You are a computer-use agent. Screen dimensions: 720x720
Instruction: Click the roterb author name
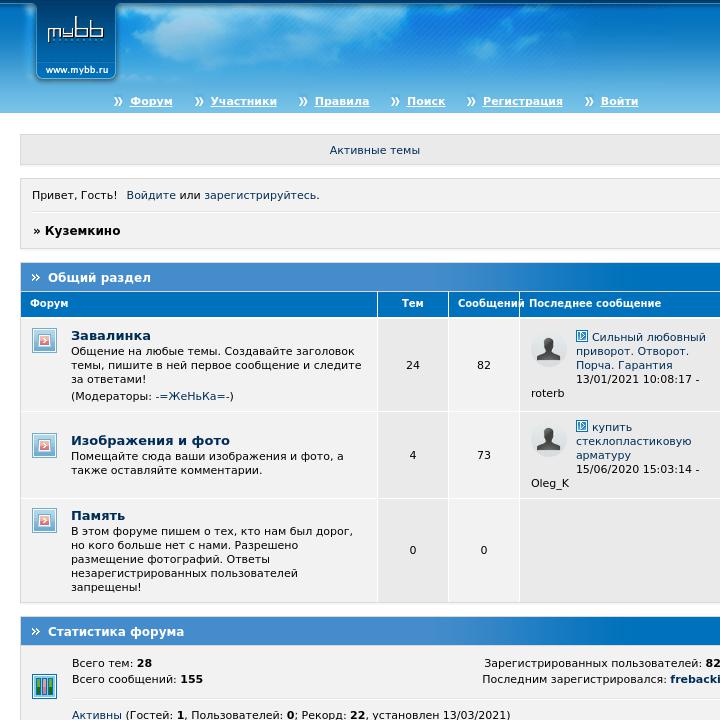(548, 394)
